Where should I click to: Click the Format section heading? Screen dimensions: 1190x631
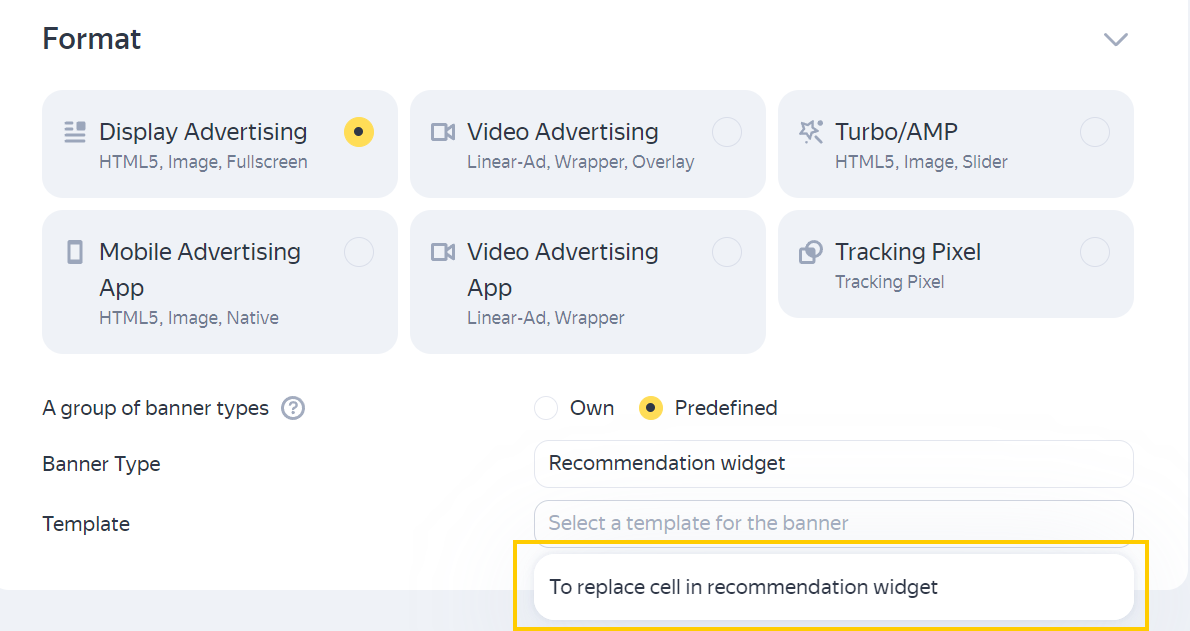pos(92,39)
